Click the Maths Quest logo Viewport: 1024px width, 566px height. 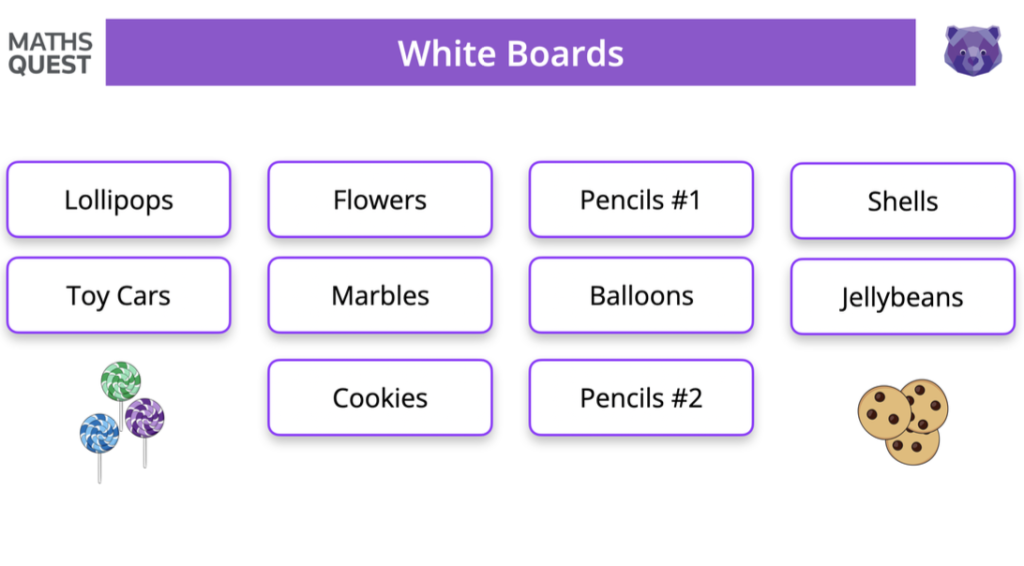pos(50,54)
